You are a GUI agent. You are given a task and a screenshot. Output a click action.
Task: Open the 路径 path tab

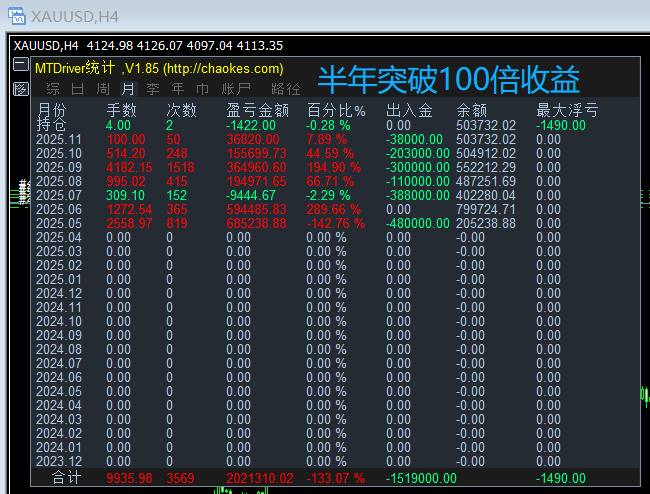(286, 89)
